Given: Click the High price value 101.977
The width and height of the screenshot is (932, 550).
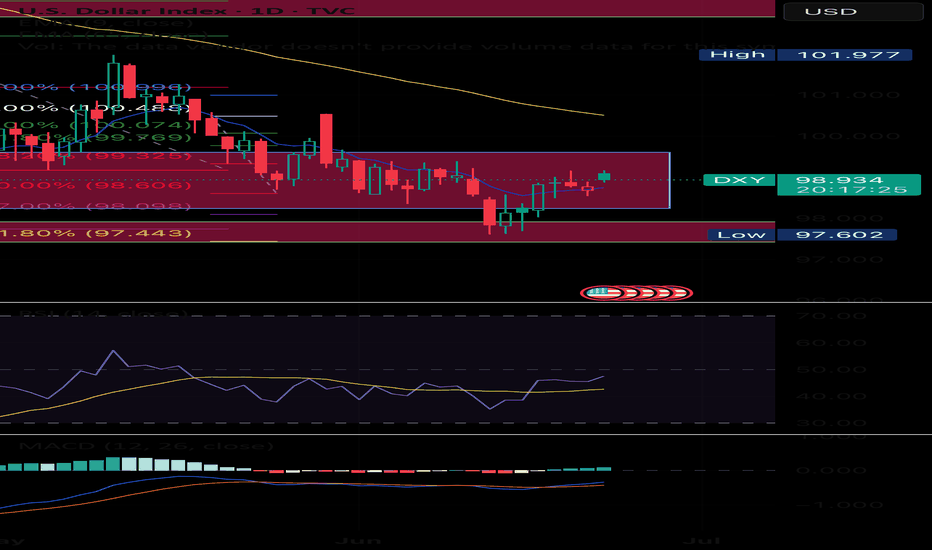Looking at the screenshot, I should coord(844,55).
